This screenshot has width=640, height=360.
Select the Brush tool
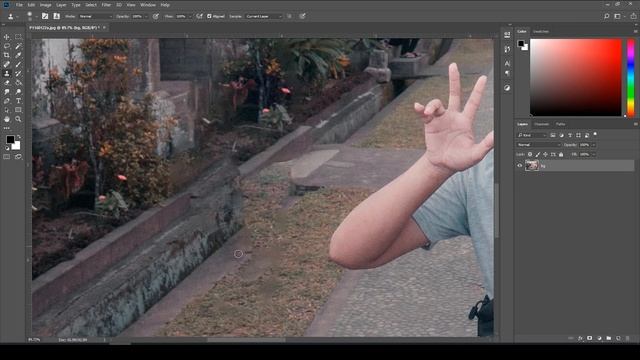click(x=18, y=64)
